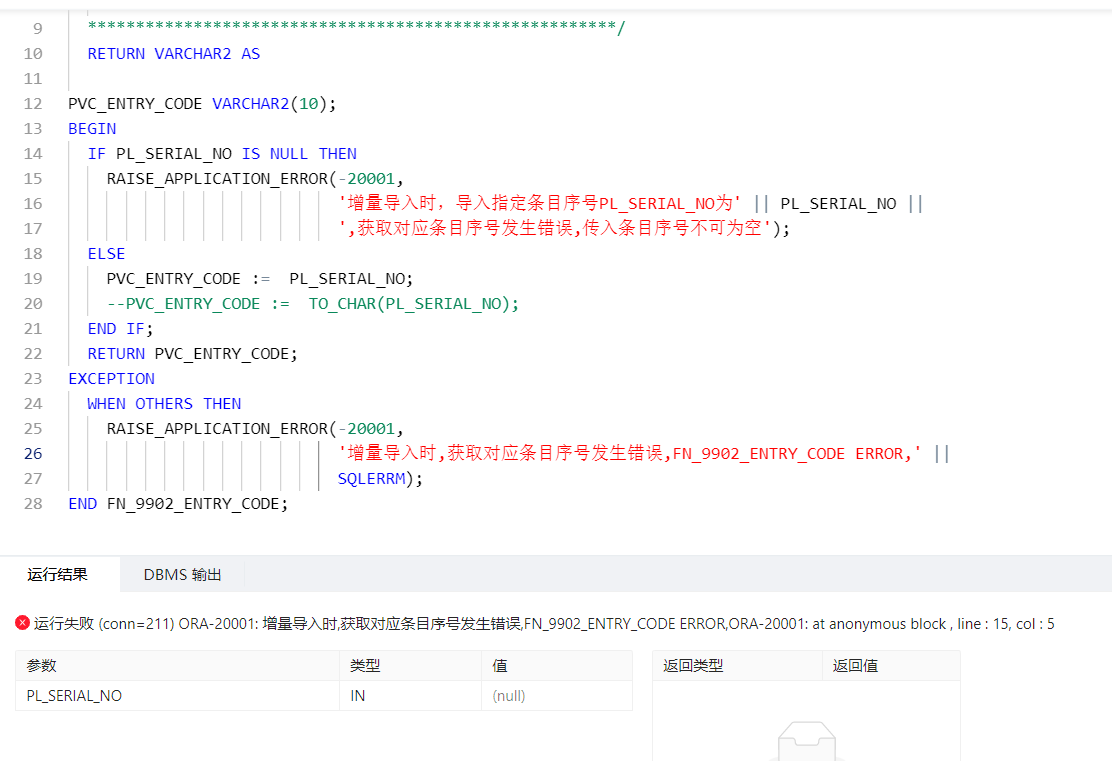The width and height of the screenshot is (1112, 761).
Task: Click the BEGIN keyword on line 13
Action: point(92,128)
